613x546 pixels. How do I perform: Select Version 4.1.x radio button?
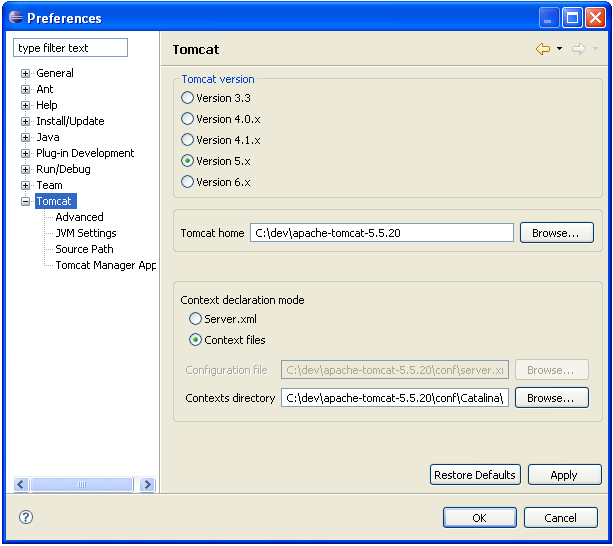[187, 140]
